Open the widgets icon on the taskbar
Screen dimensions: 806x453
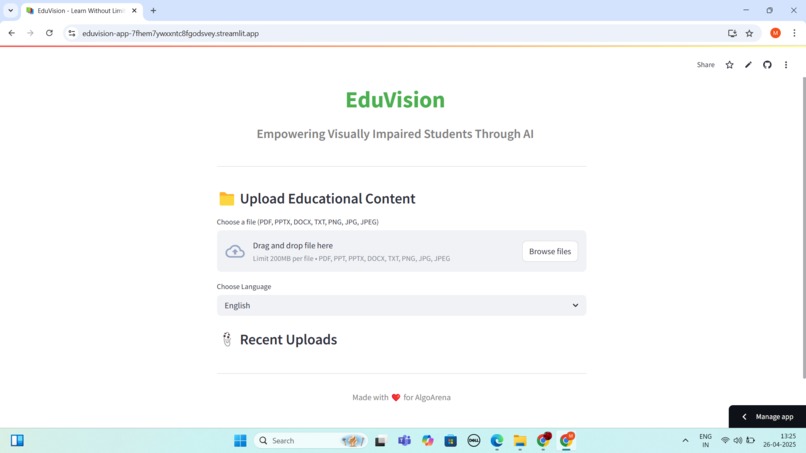pos(17,441)
